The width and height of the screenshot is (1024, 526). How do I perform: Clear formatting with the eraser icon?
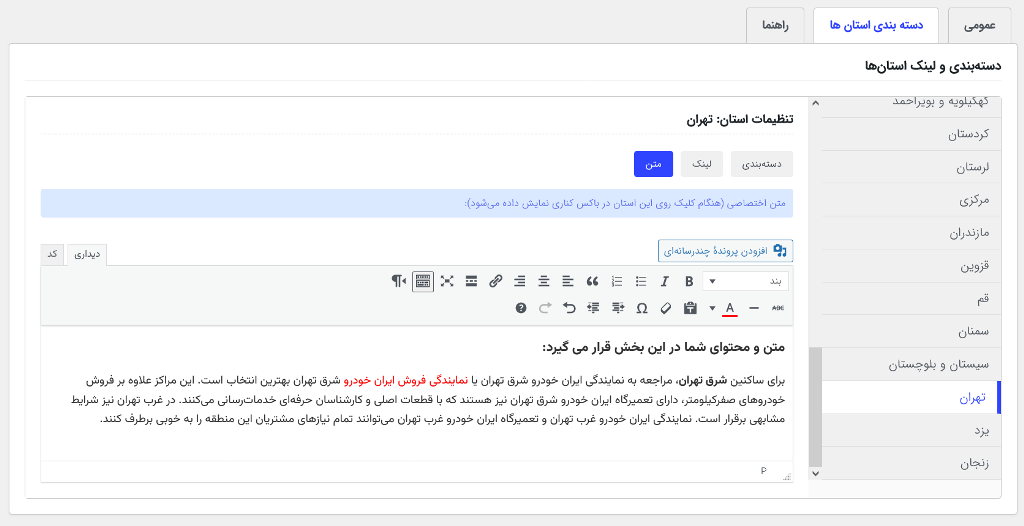click(666, 308)
